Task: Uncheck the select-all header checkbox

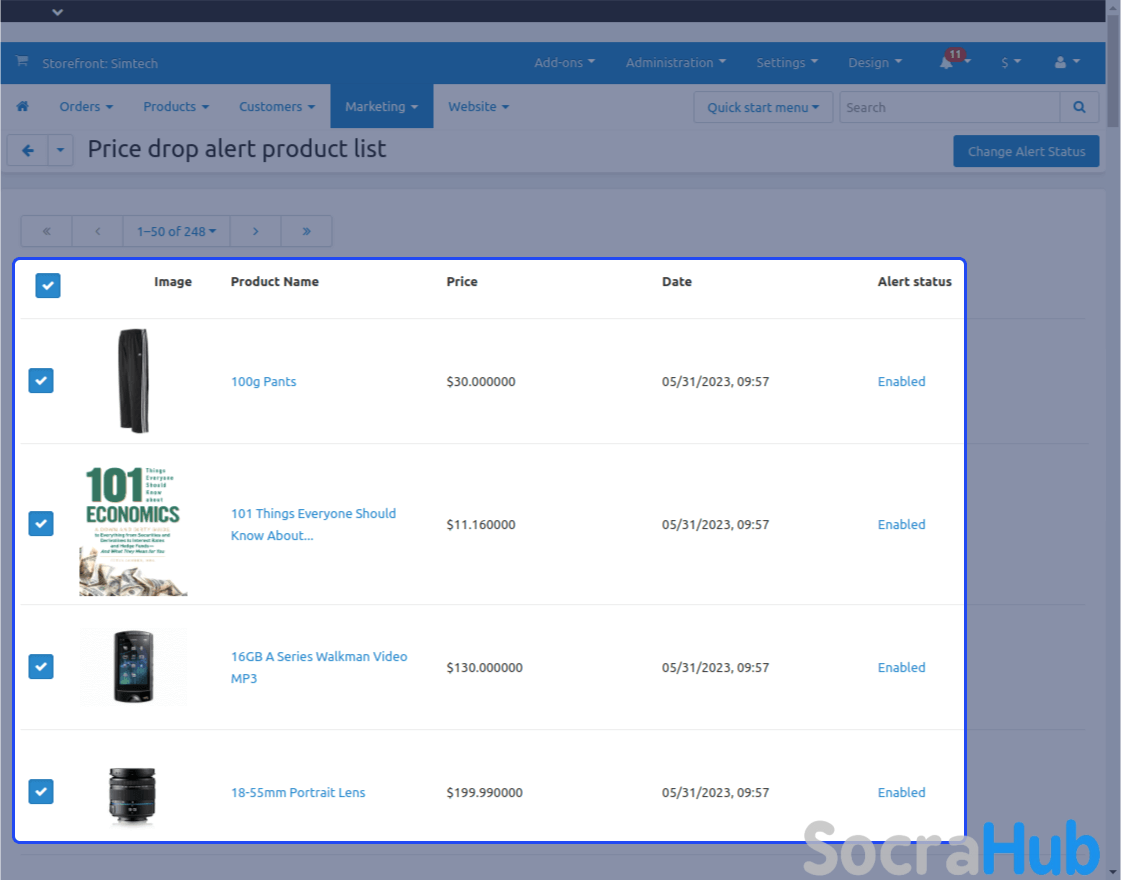Action: click(x=48, y=285)
